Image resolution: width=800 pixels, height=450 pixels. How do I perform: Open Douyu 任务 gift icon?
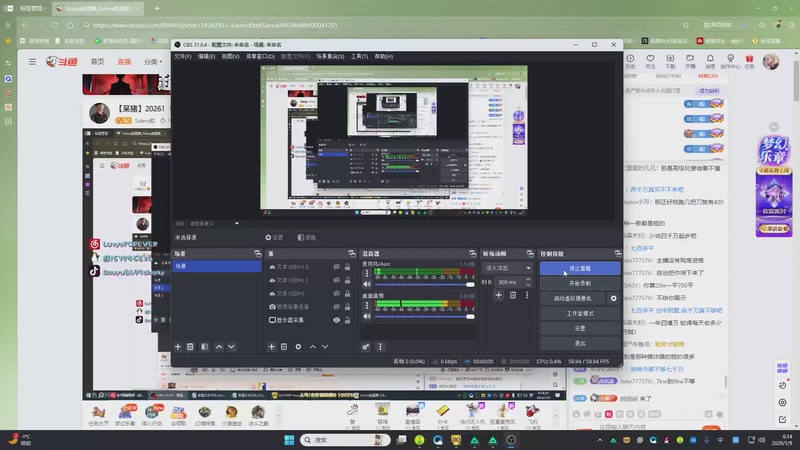[x=749, y=61]
